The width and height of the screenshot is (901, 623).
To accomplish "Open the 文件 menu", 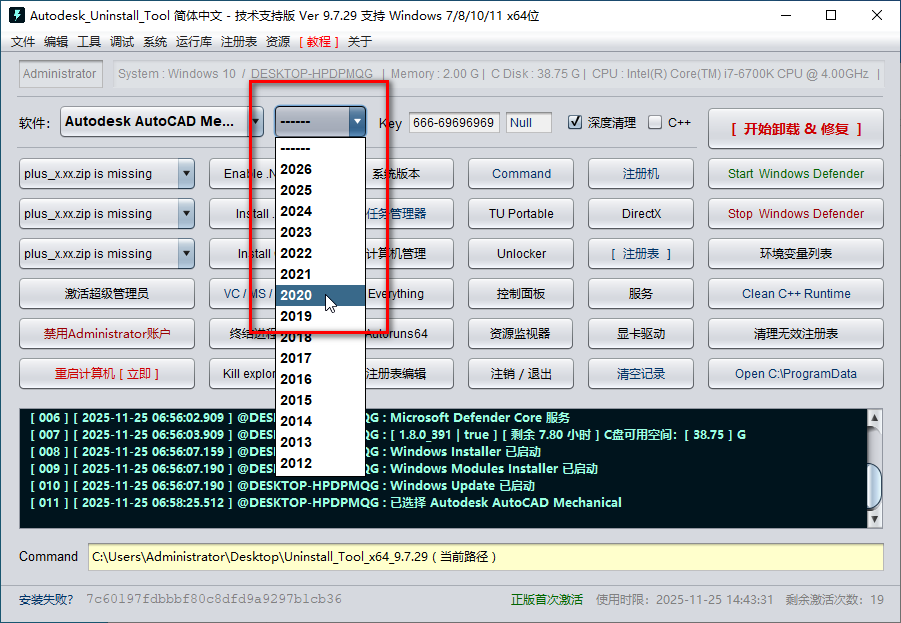I will pyautogui.click(x=23, y=41).
